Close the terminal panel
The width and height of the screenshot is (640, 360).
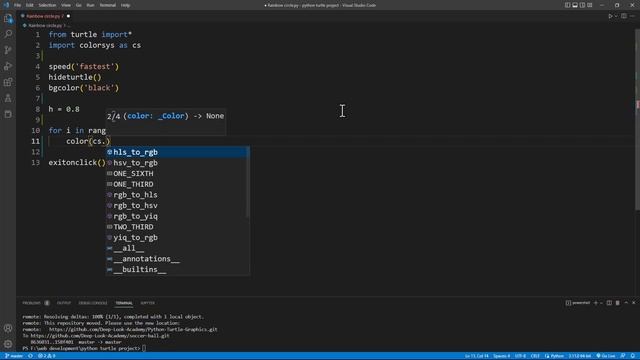(x=633, y=303)
